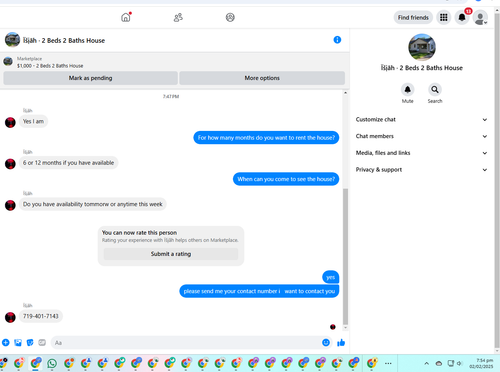Click the Find friends button
Viewport: 500px width, 372px height.
(x=413, y=18)
